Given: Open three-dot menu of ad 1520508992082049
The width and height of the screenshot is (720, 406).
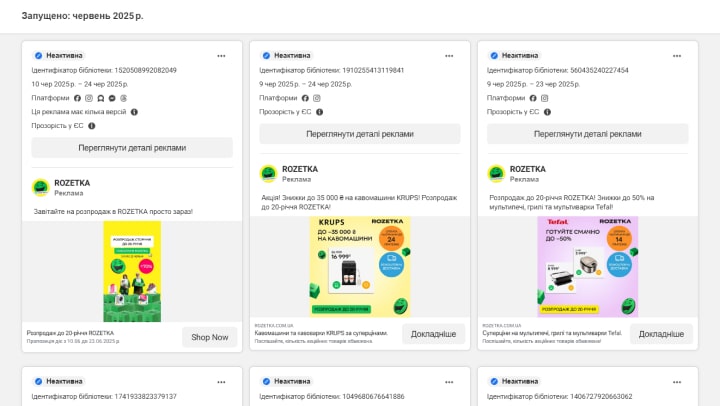Looking at the screenshot, I should click(222, 55).
